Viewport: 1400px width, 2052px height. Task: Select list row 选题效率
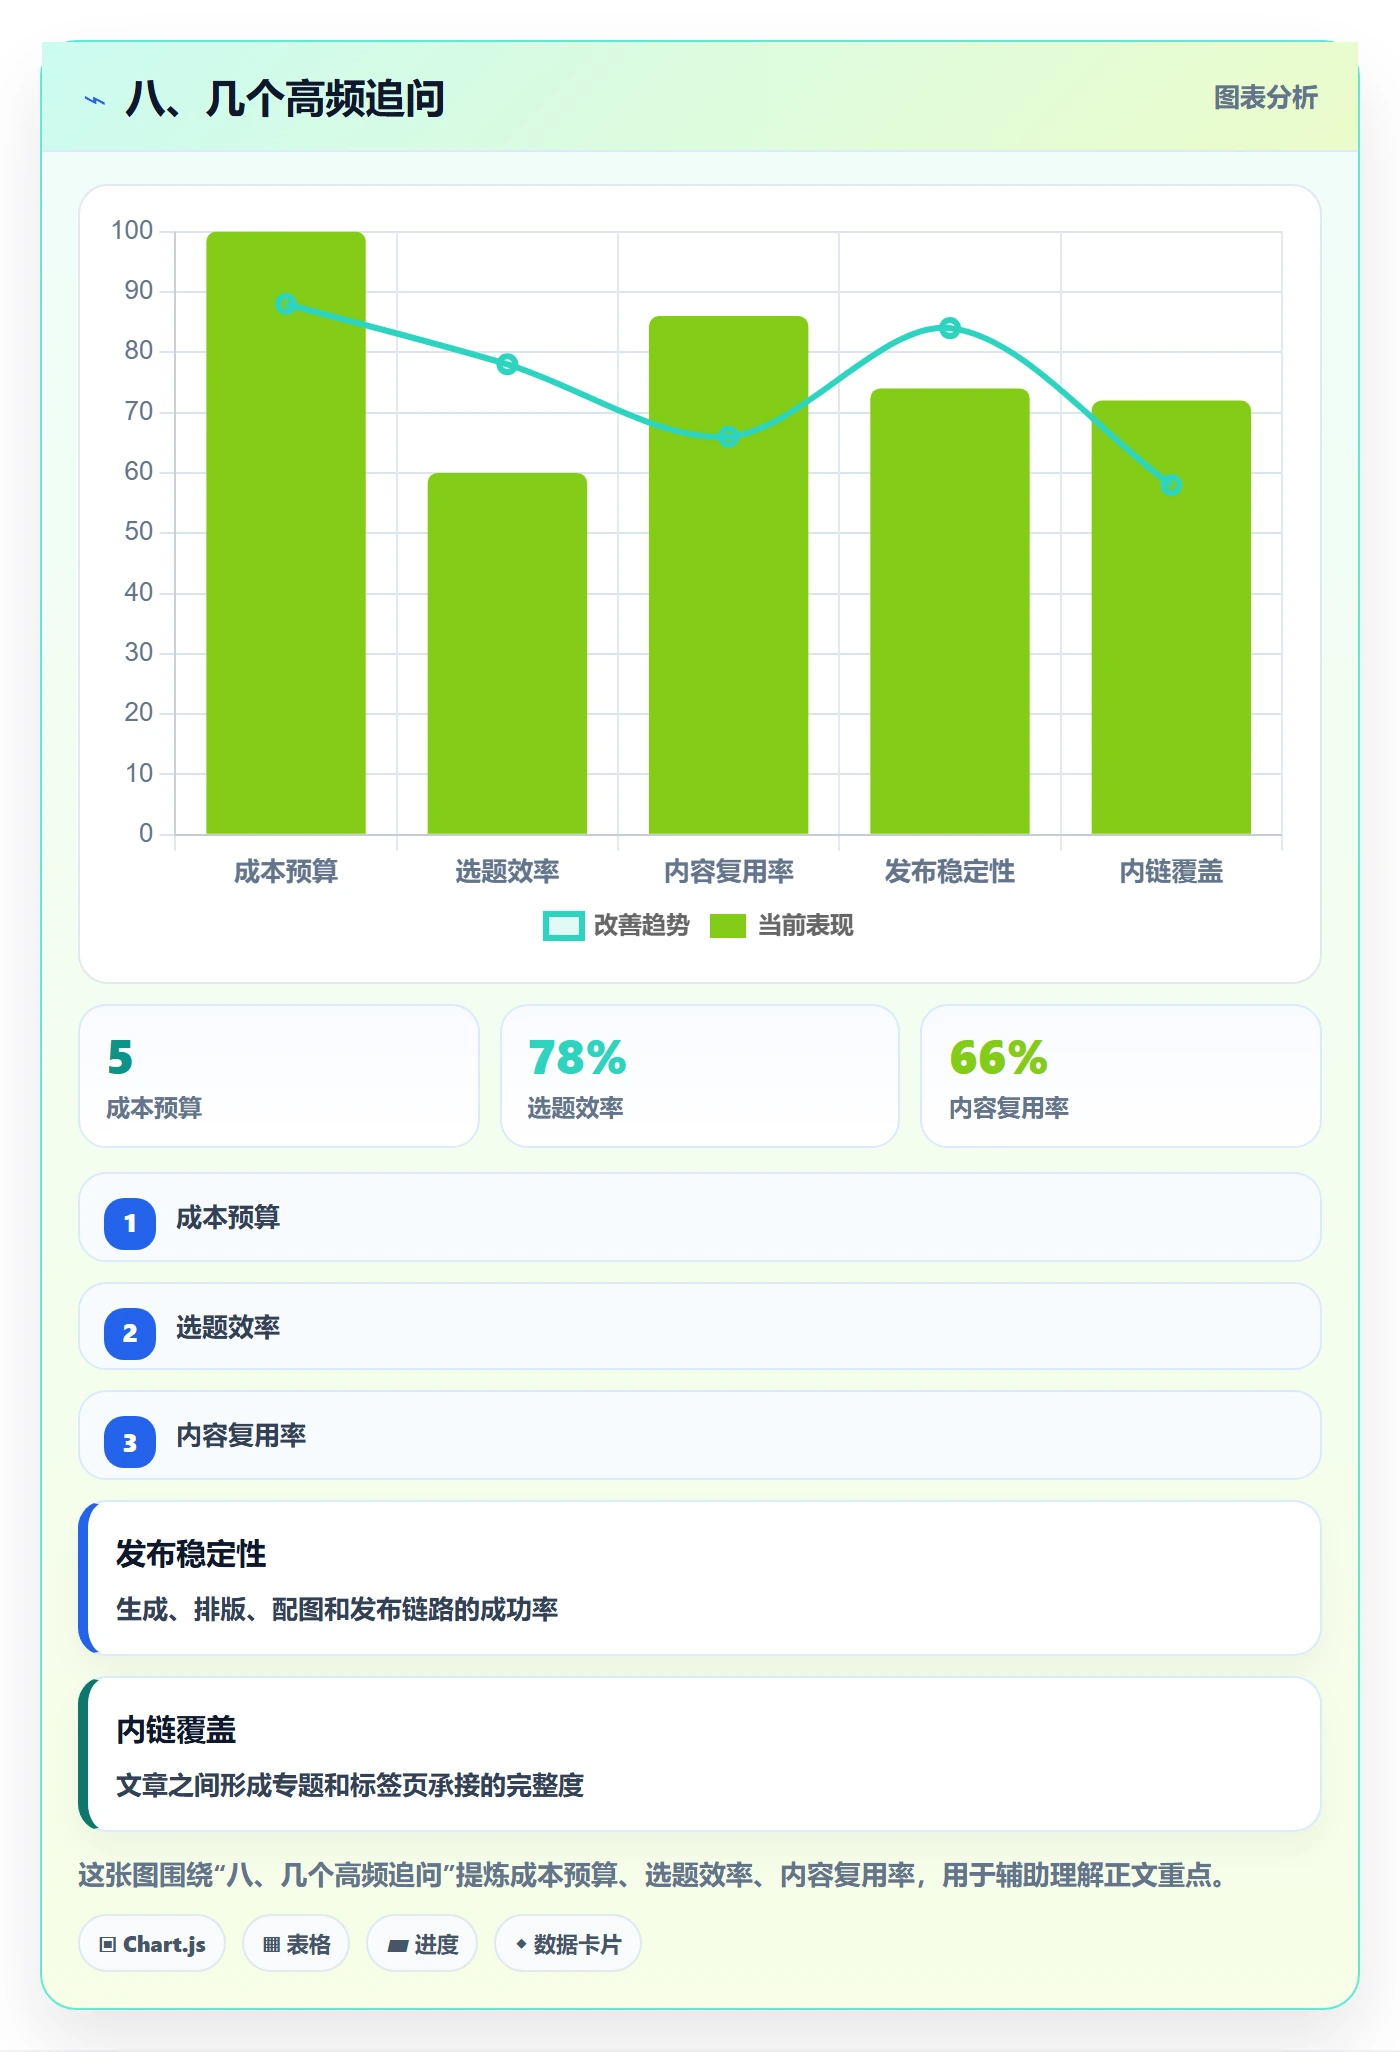coord(700,1326)
